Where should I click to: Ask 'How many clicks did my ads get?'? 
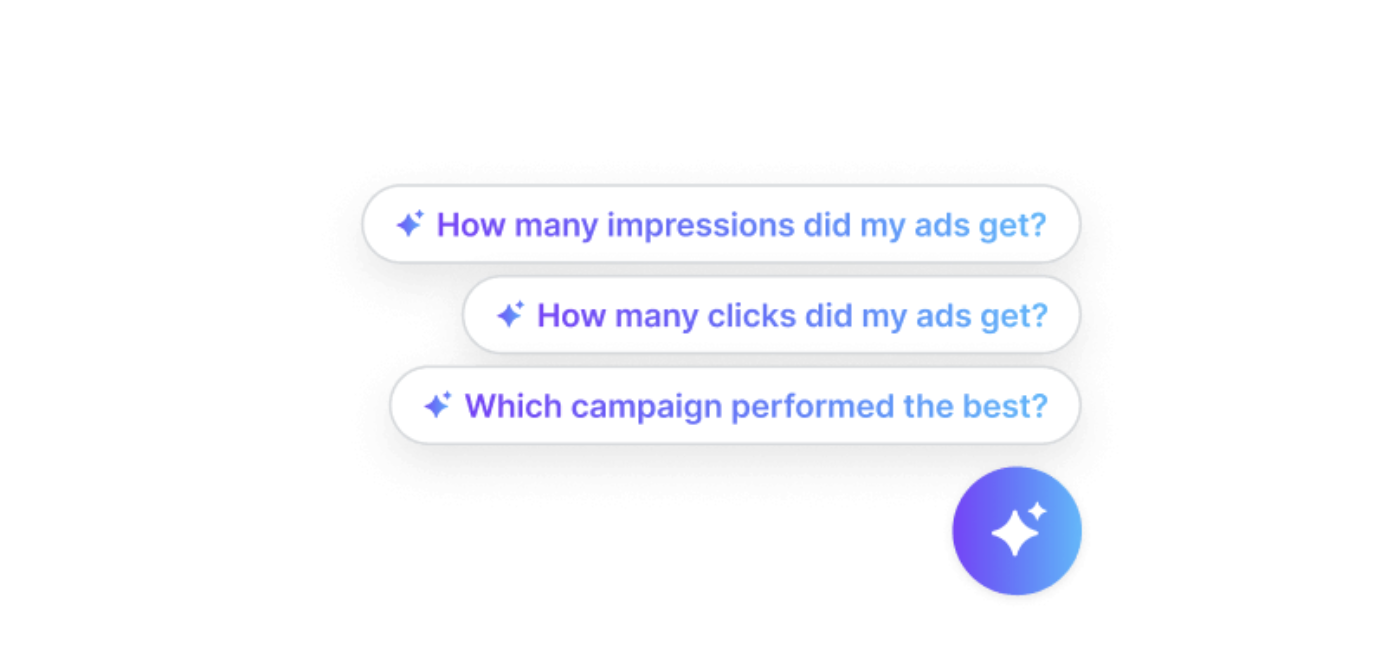(770, 315)
